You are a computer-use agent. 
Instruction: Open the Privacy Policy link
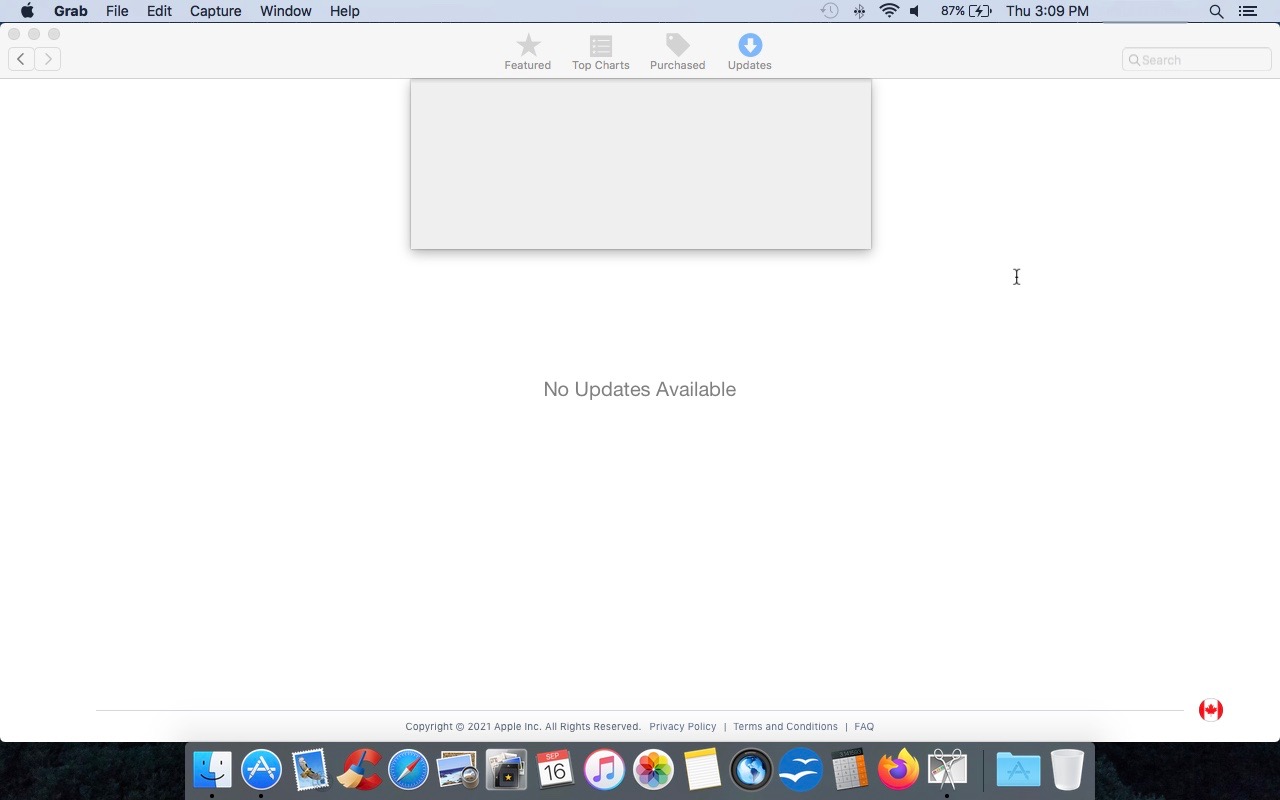point(683,726)
